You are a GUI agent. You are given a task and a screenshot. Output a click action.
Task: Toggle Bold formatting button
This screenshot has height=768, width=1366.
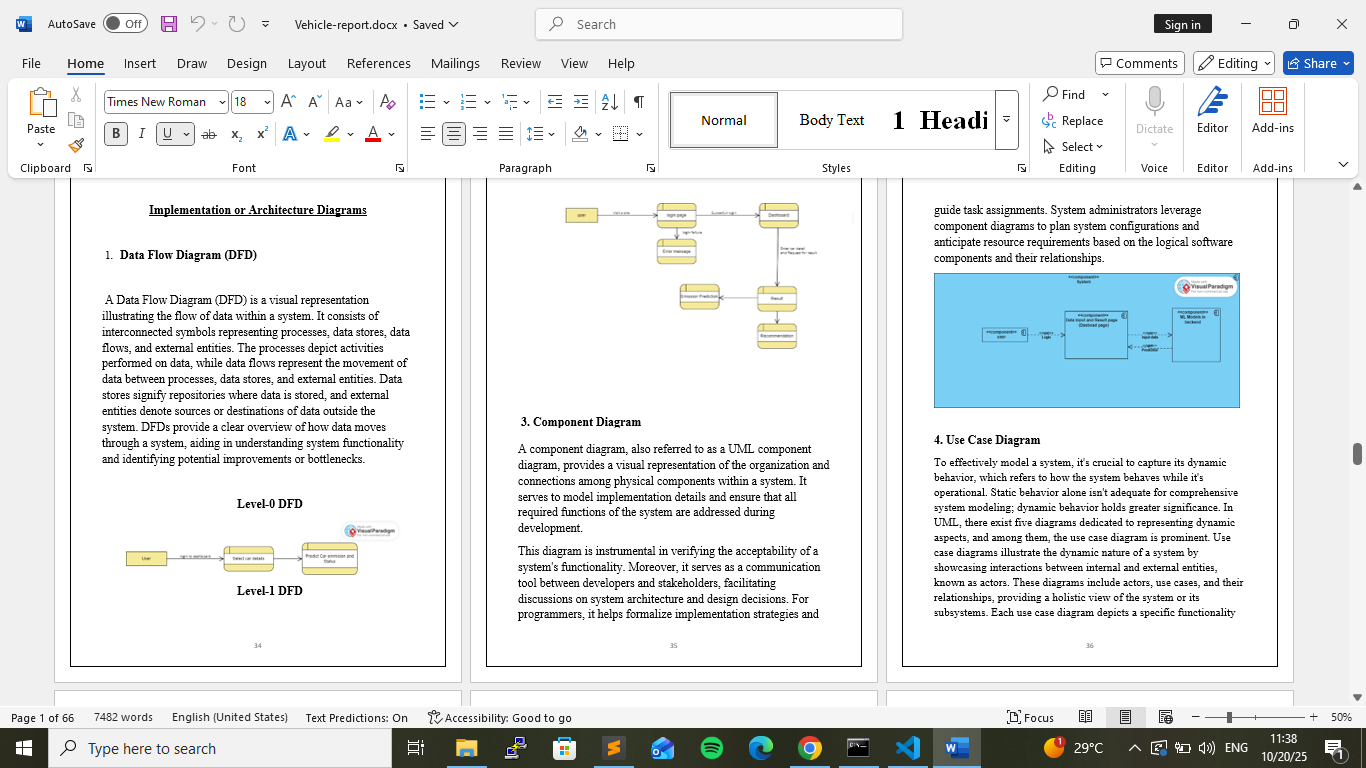116,134
